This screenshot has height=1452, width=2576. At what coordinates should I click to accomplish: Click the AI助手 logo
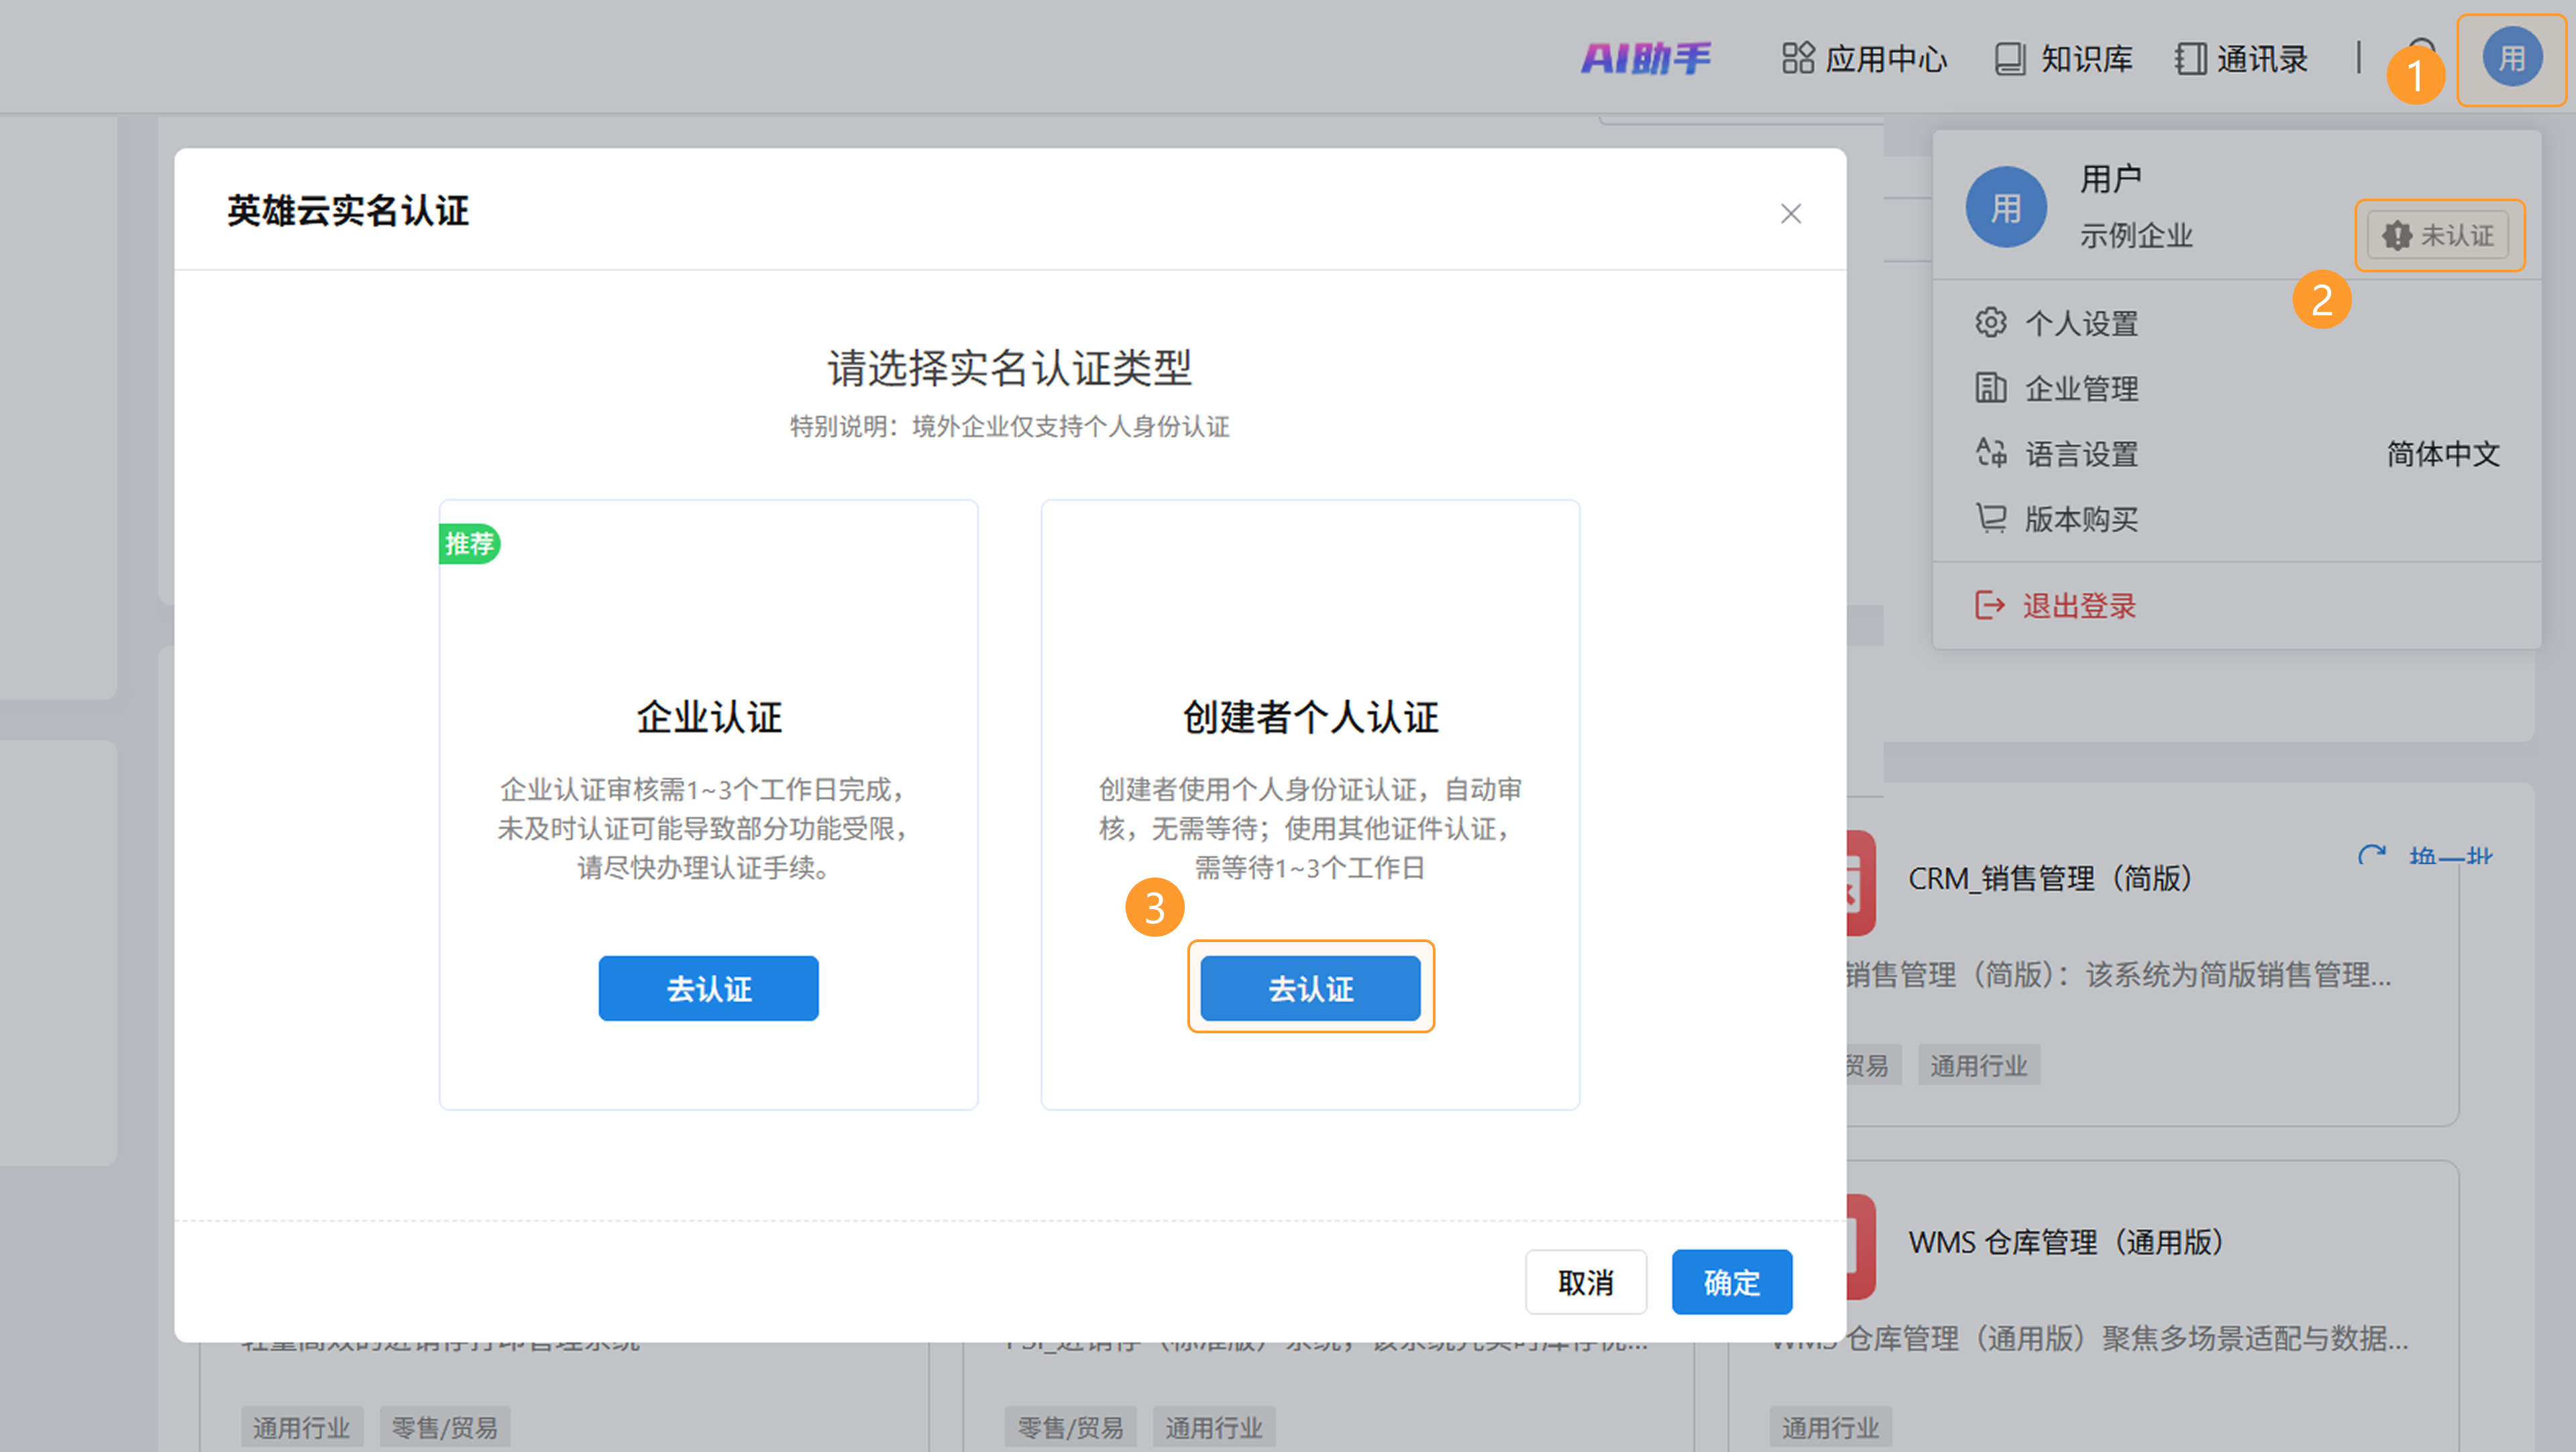[x=1645, y=58]
